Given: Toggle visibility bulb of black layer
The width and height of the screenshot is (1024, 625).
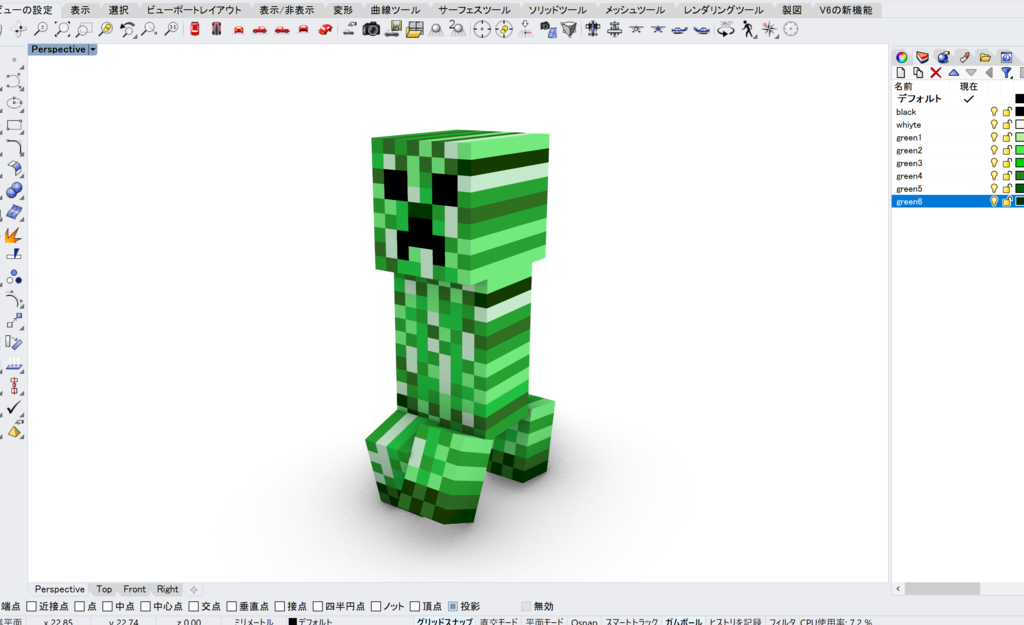Looking at the screenshot, I should point(994,112).
